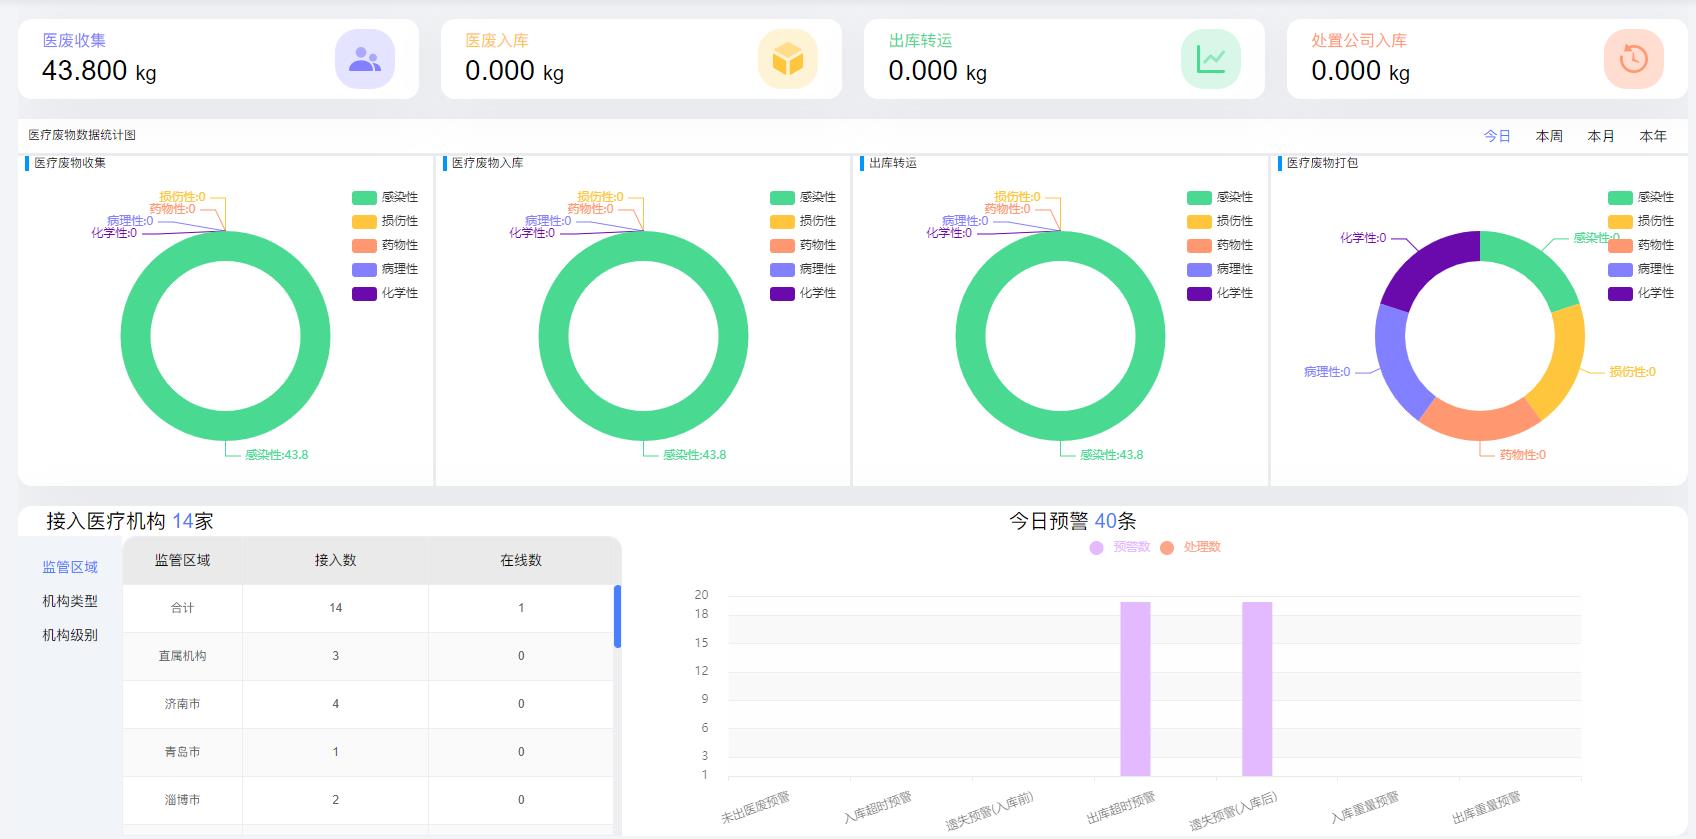The width and height of the screenshot is (1696, 839).
Task: Click the green chart icon in 出库转运 card
Action: click(1210, 59)
